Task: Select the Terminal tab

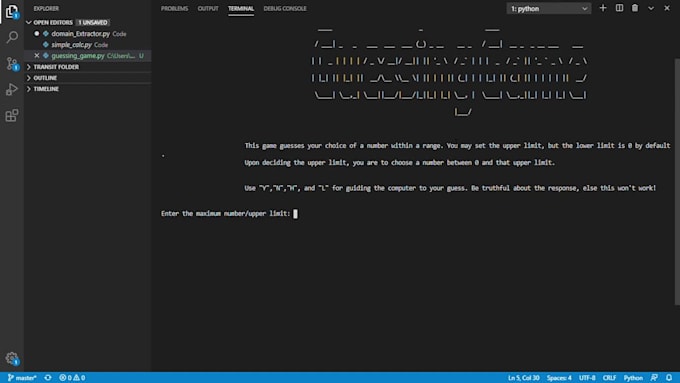Action: tap(241, 8)
